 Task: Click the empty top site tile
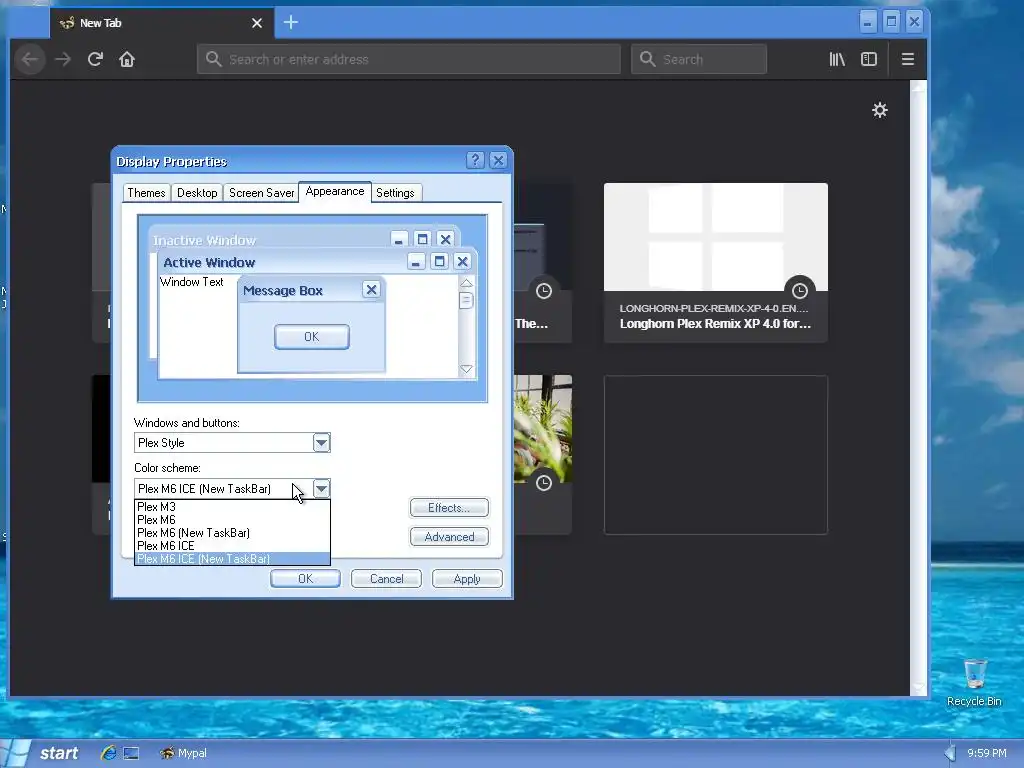click(716, 455)
